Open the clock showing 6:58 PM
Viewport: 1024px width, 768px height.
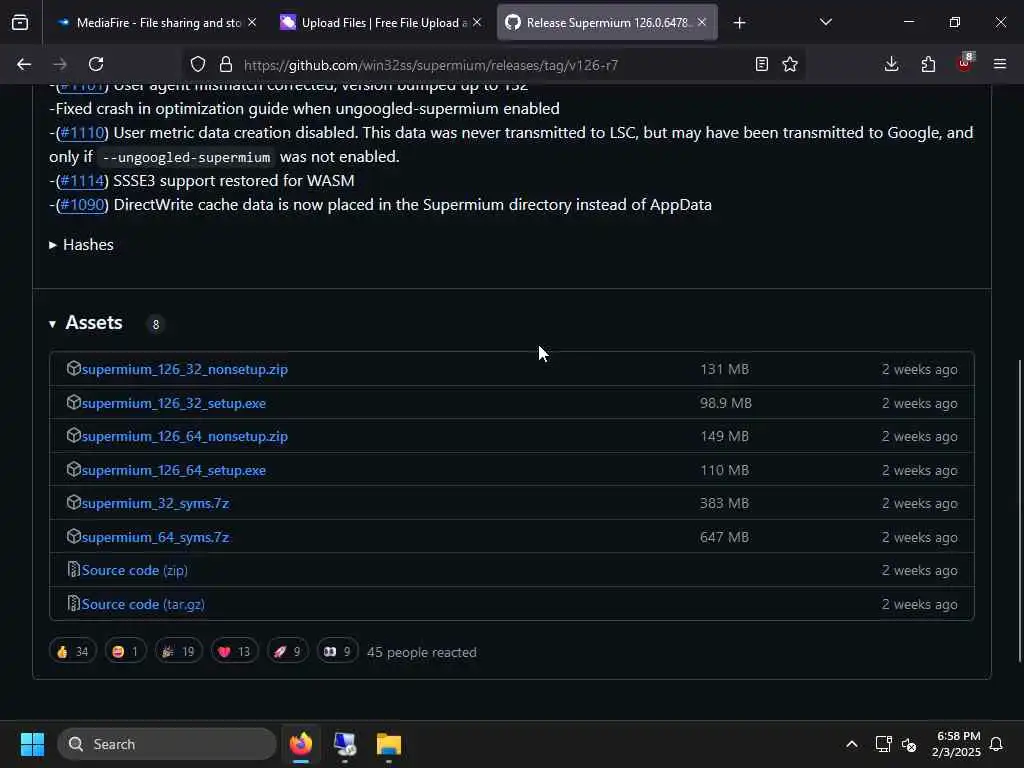pos(957,744)
